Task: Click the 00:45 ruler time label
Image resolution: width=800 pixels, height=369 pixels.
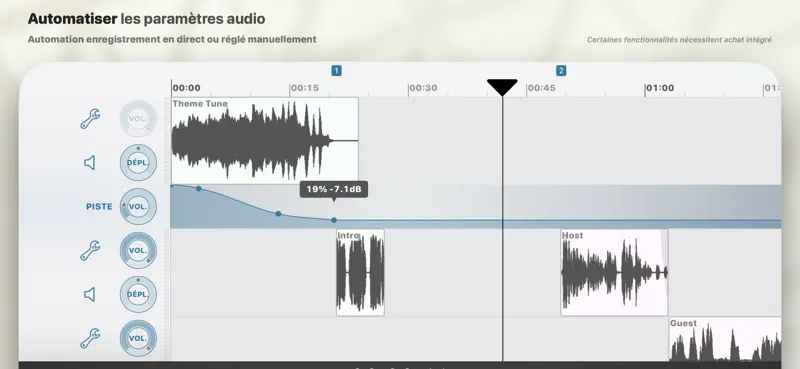Action: (541, 88)
